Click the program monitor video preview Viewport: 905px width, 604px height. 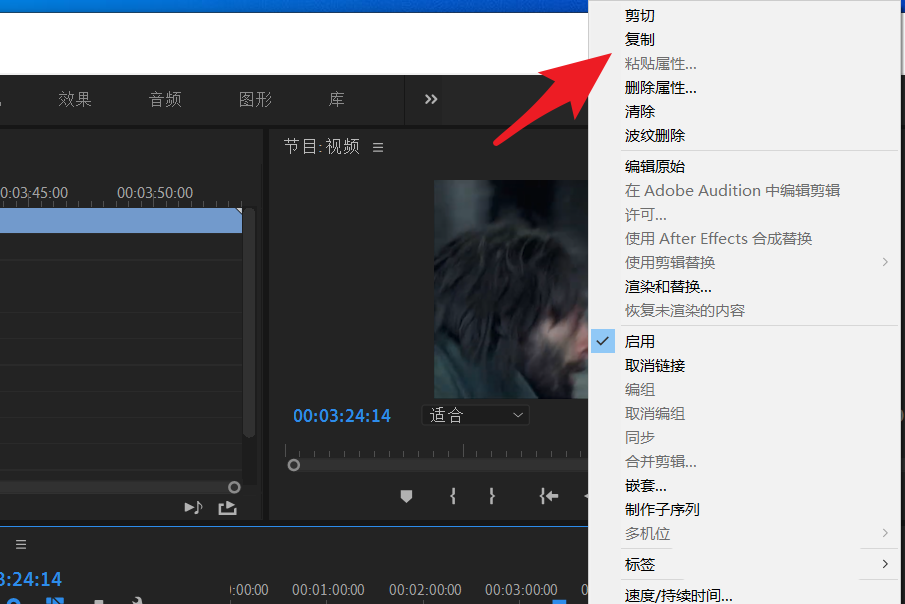pyautogui.click(x=511, y=289)
